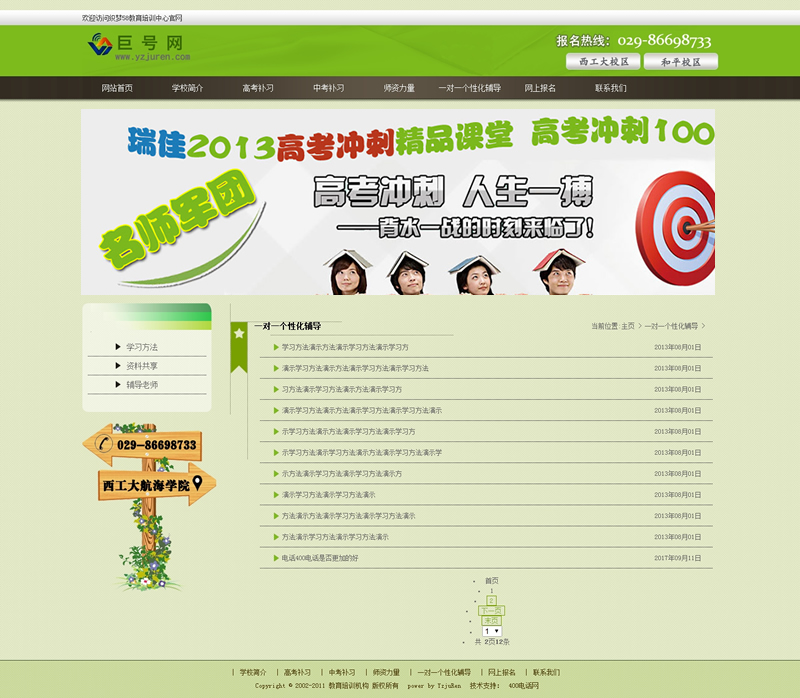Open 联系我们 link in the footer
Viewport: 800px width, 698px height.
[546, 672]
